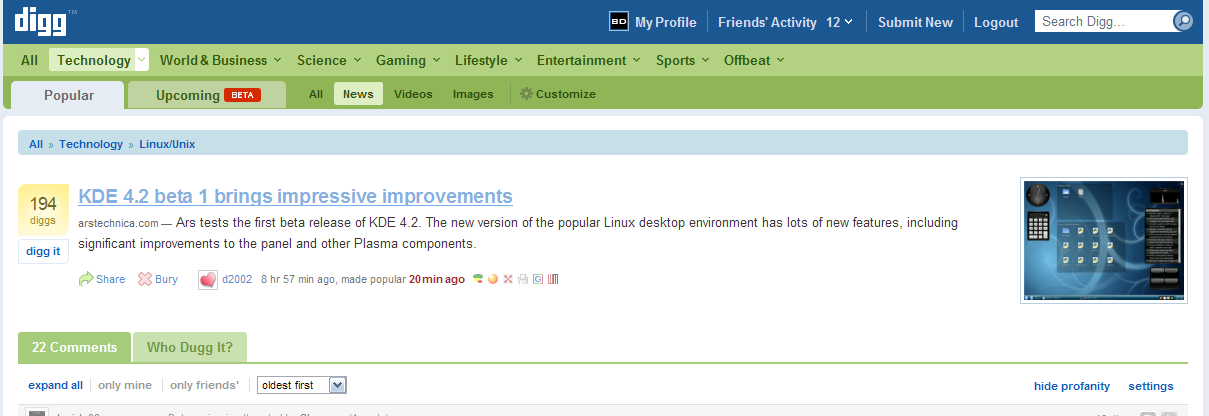Click the Bury link text
The width and height of the screenshot is (1209, 416).
pyautogui.click(x=166, y=279)
